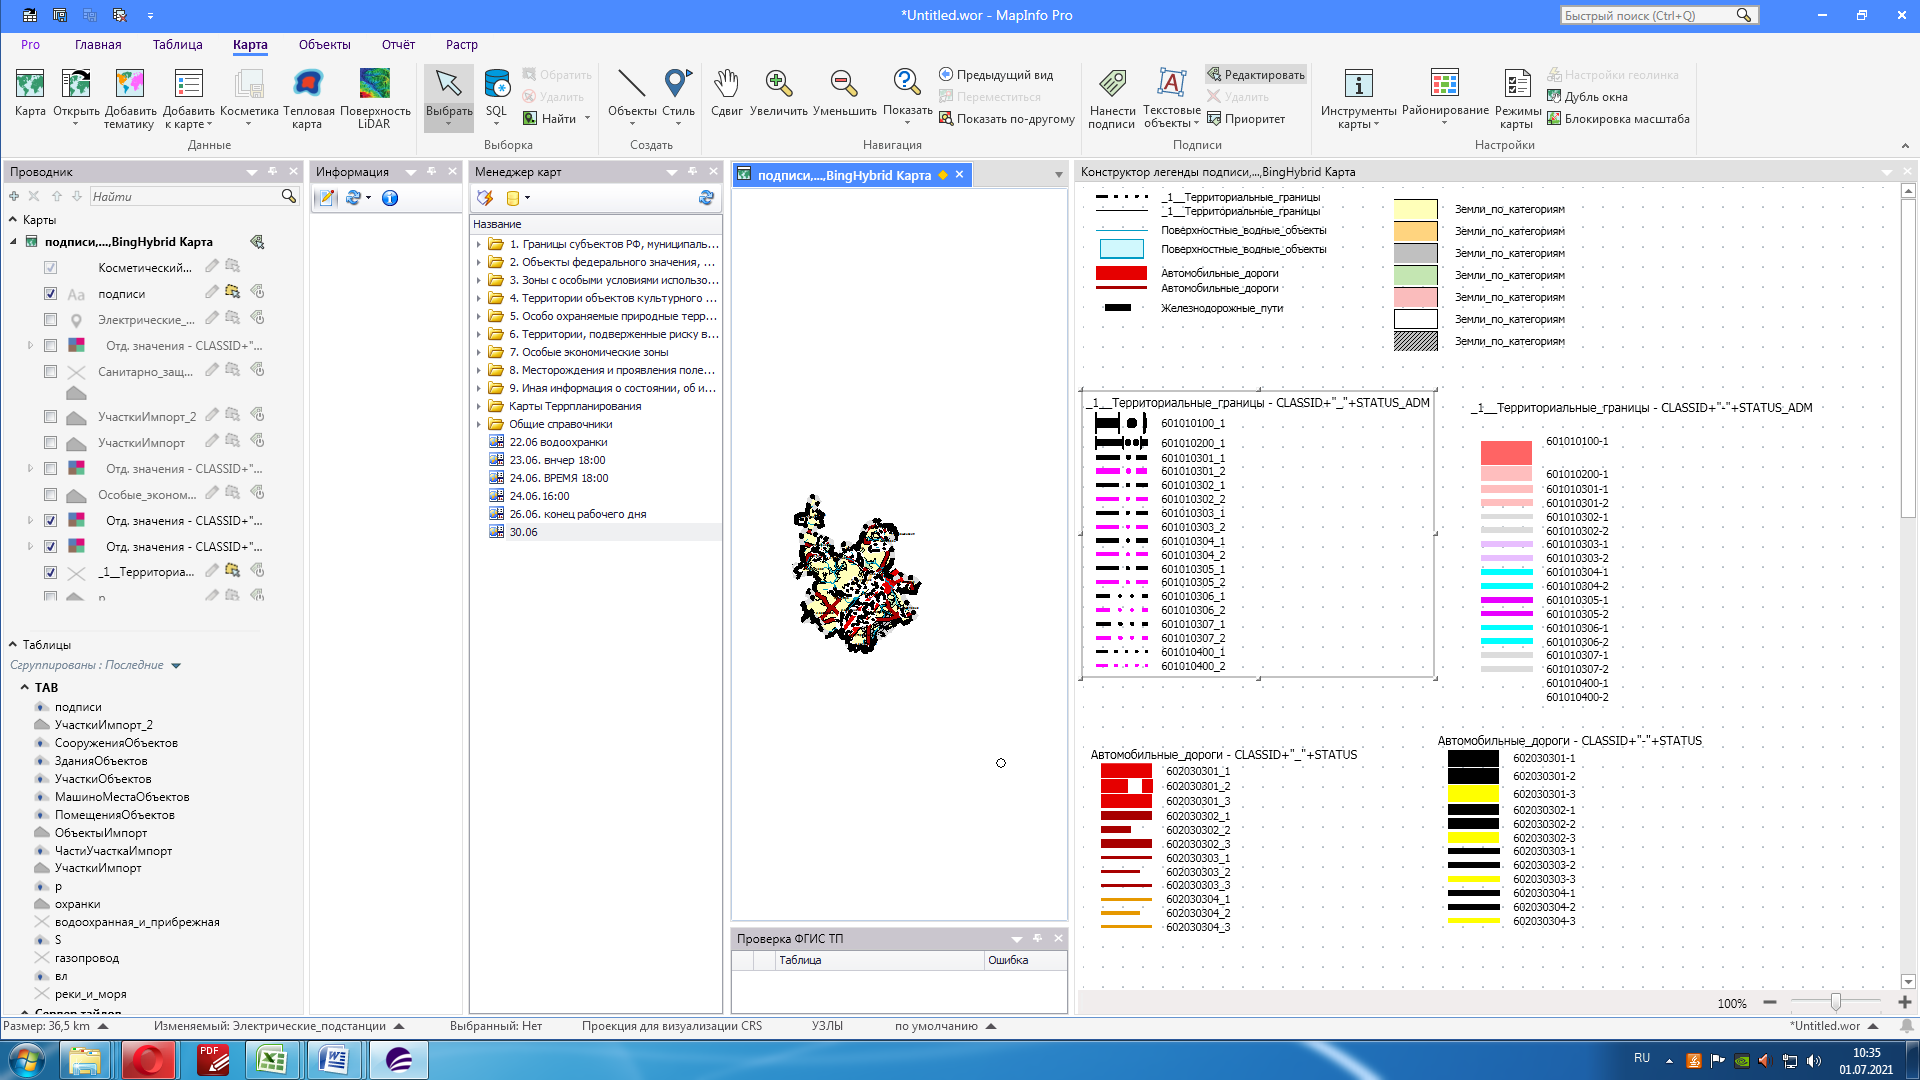
Task: Click refresh icon in Менеджер карт
Action: 706,198
